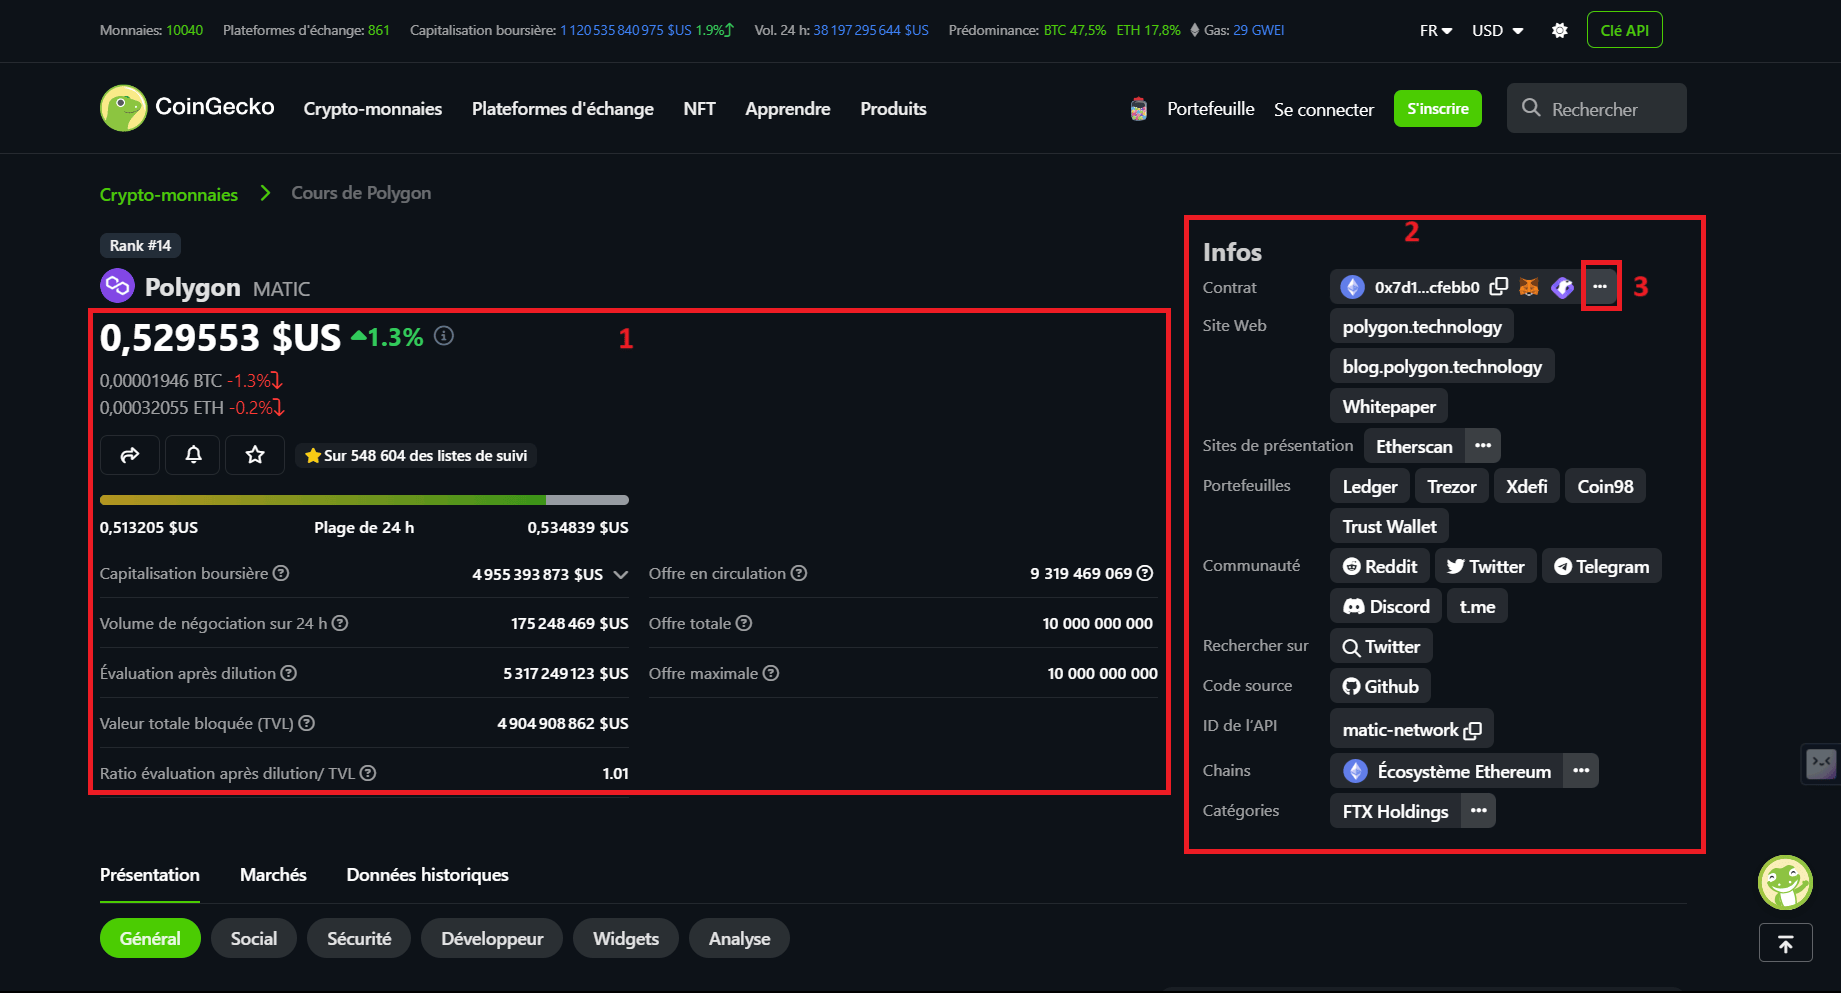Screen dimensions: 1841x993
Task: Open the candy jar rewards icon
Action: 1138,109
